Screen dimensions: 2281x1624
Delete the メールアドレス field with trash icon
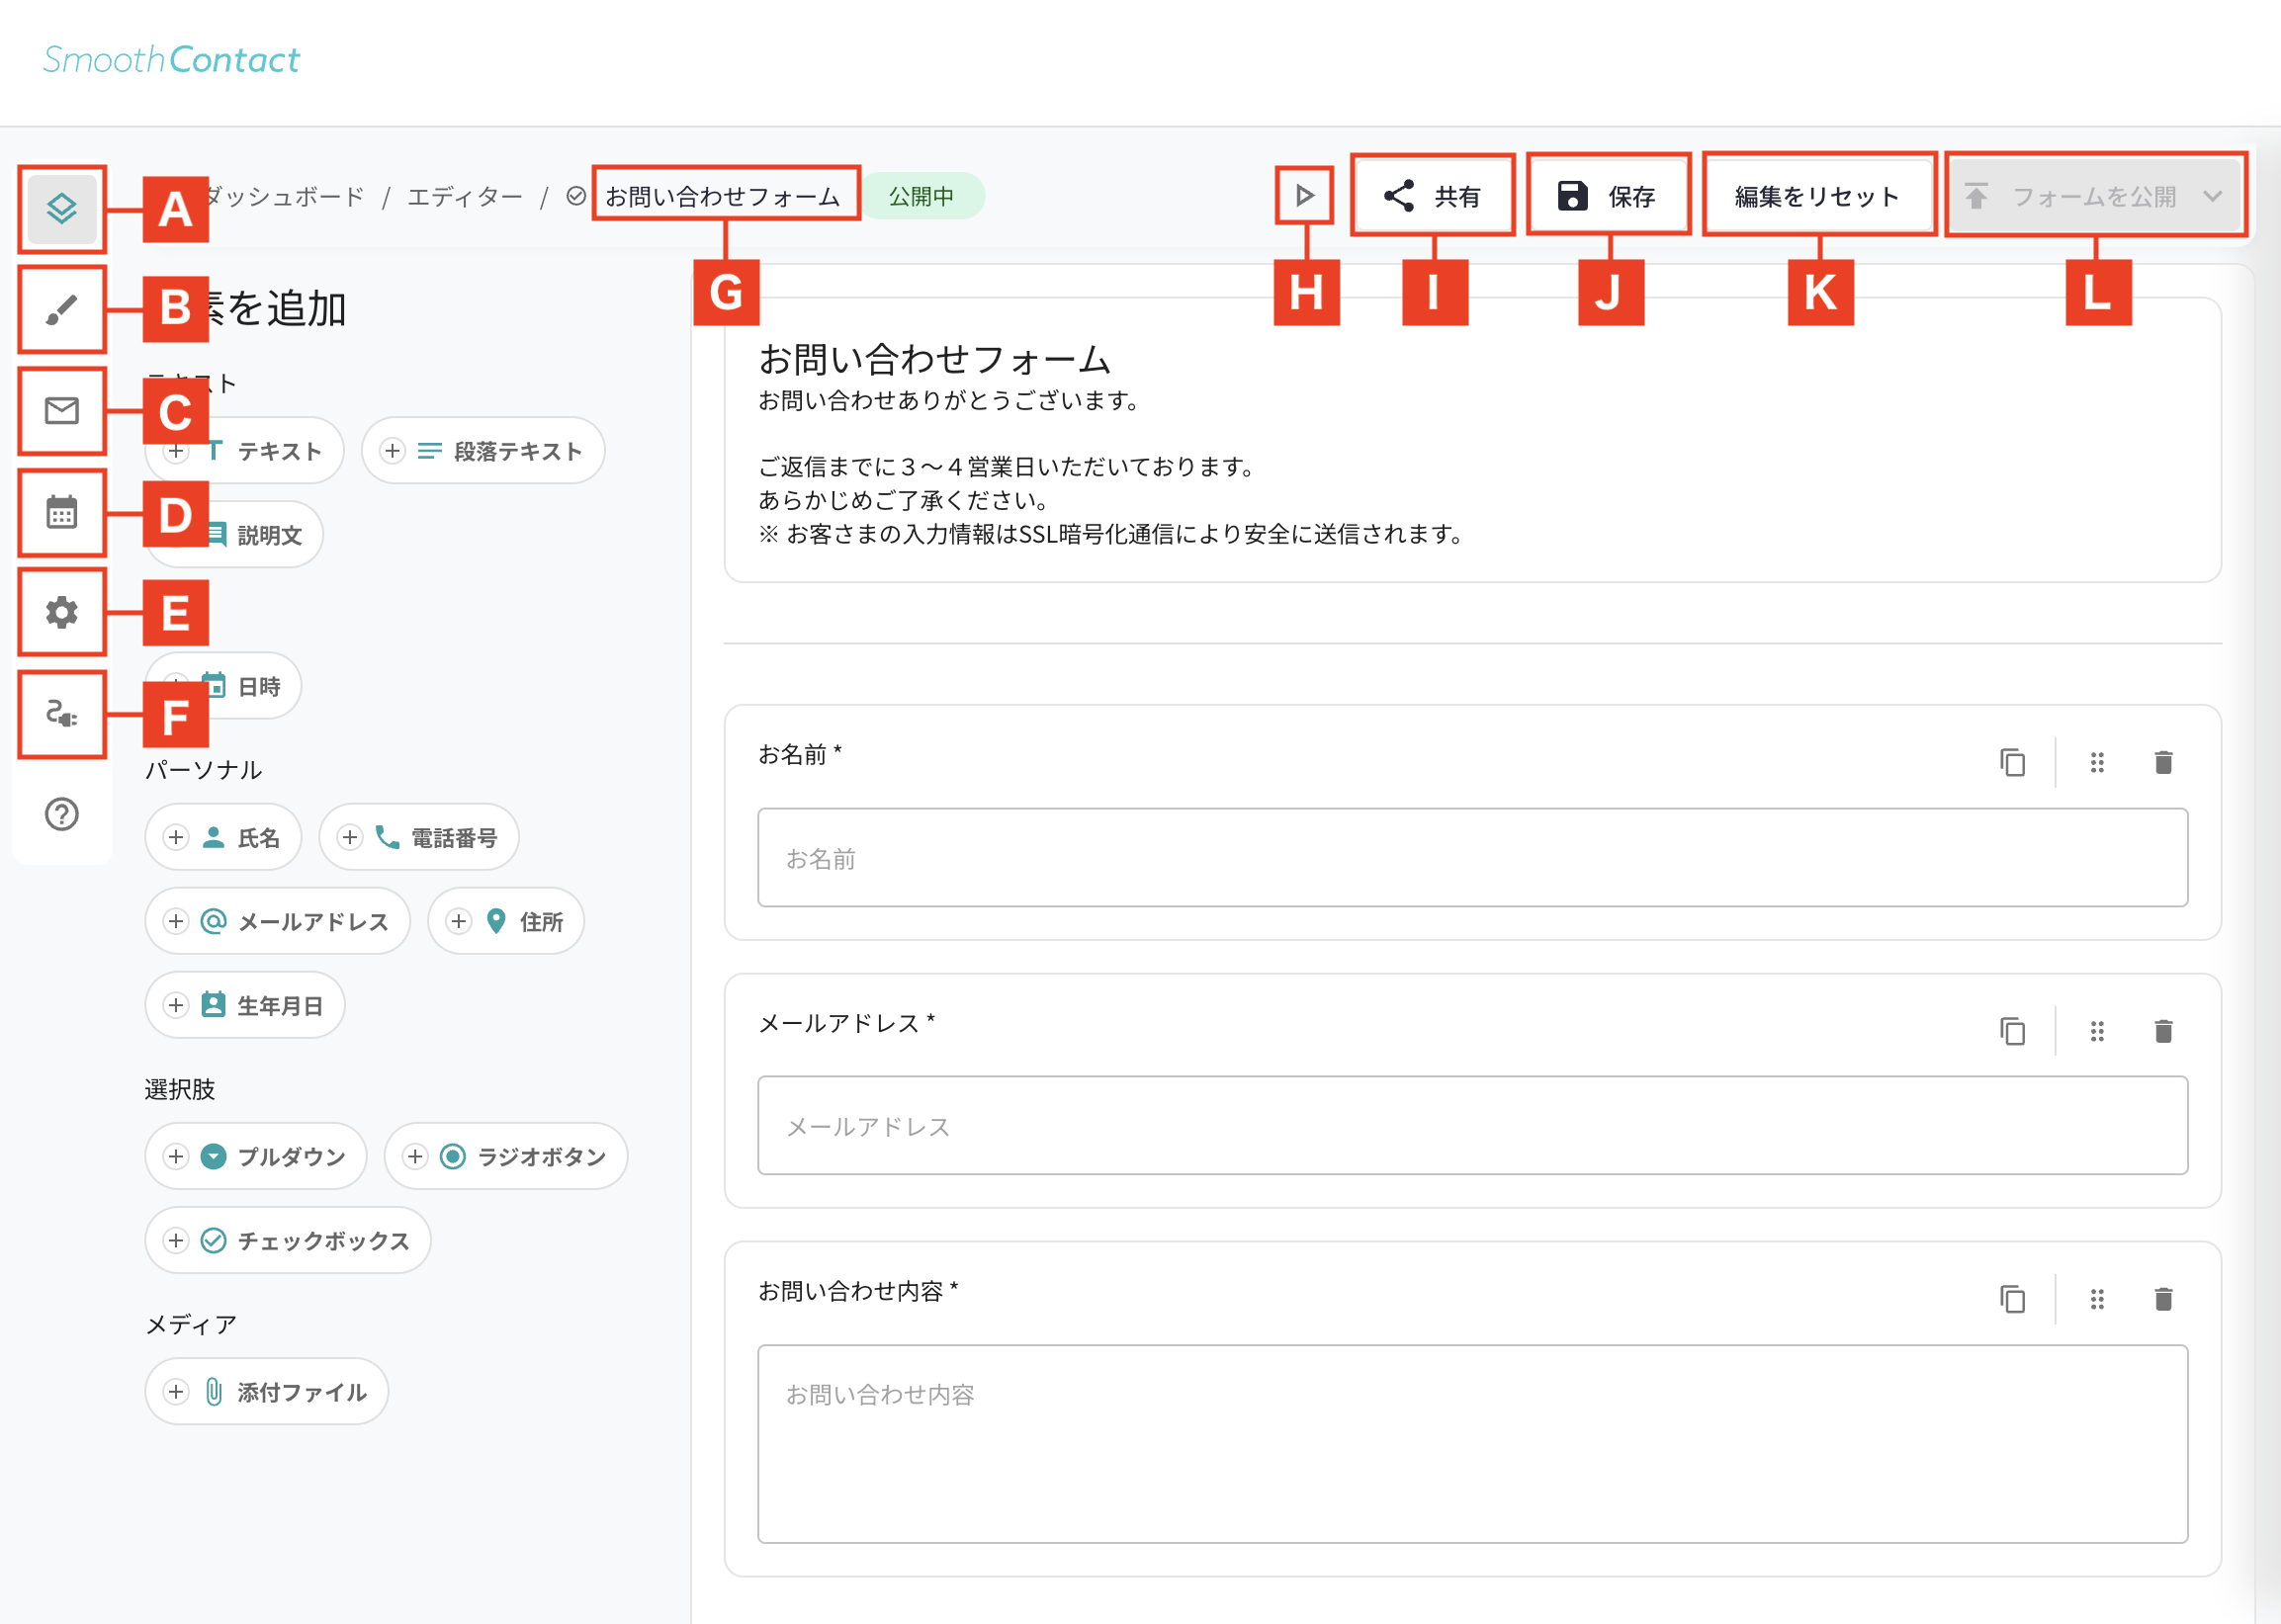[x=2163, y=1030]
